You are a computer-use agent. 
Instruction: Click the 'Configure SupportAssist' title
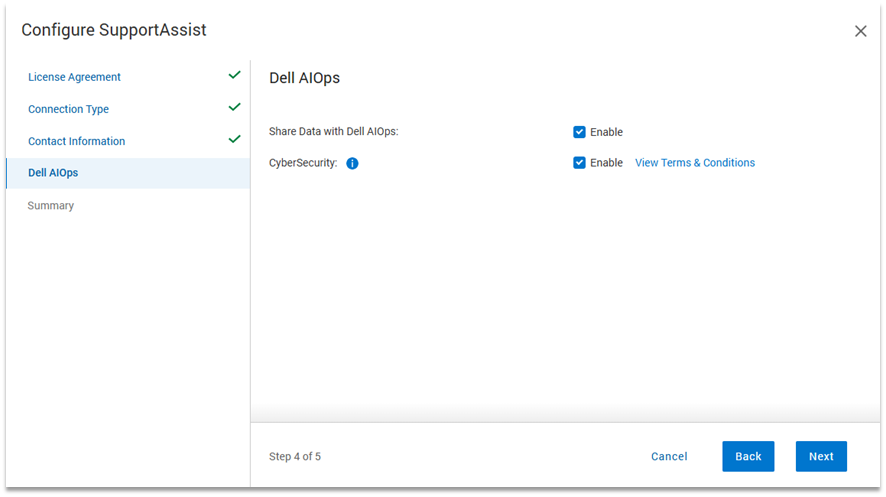(114, 30)
